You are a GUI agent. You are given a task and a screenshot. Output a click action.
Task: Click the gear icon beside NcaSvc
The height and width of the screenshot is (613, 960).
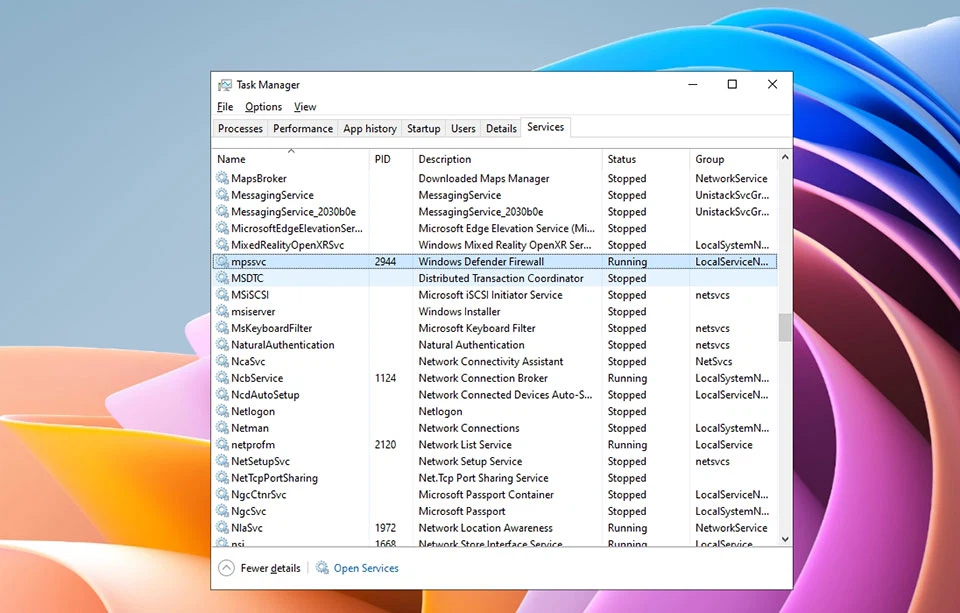click(x=222, y=361)
